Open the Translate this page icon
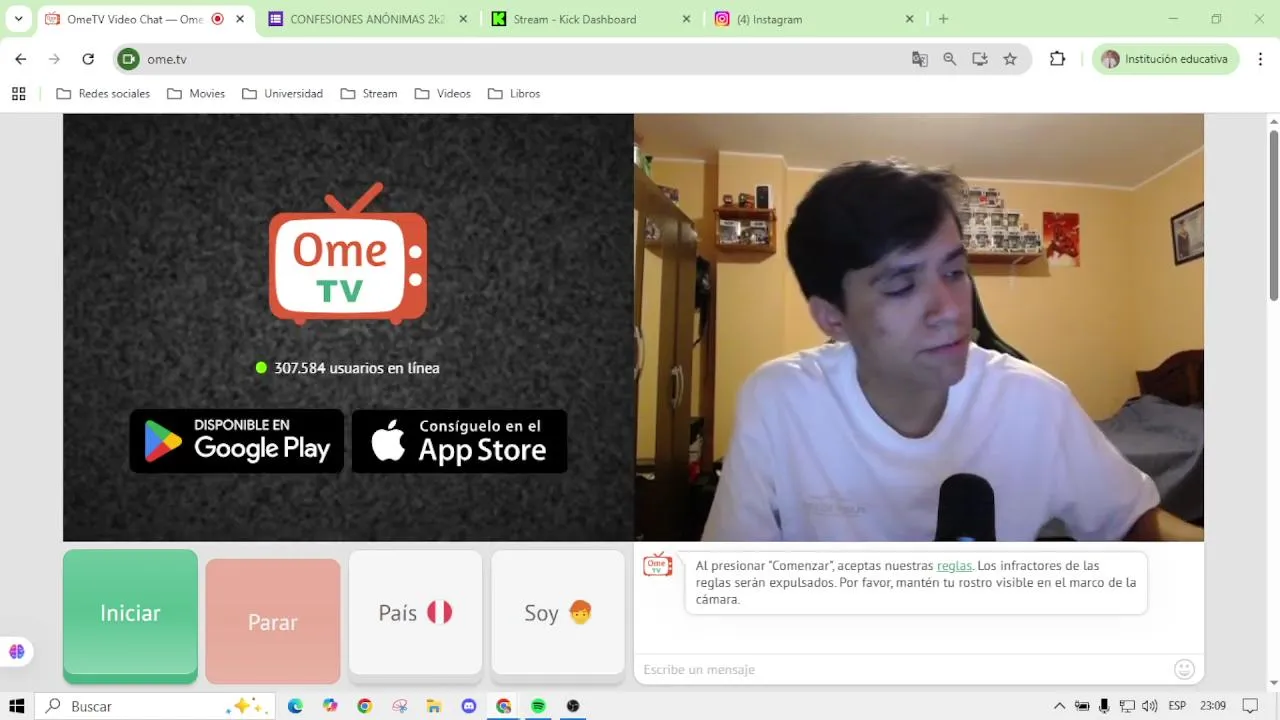Viewport: 1280px width, 720px height. click(920, 59)
